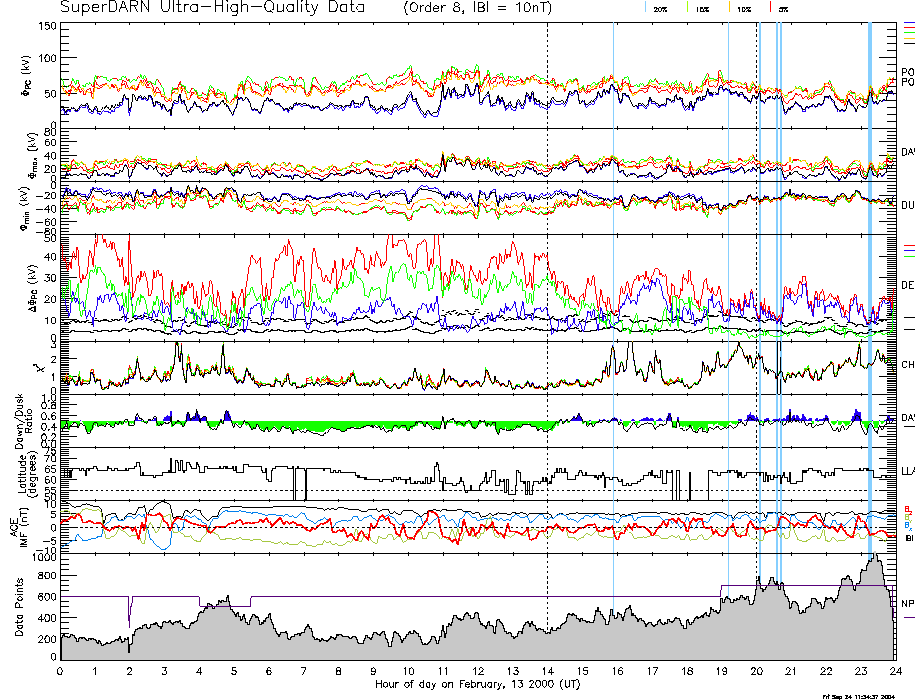Screen dimensions: 915x700
Task: Click the hour "6" tick label on x-axis
Action: pyautogui.click(x=269, y=671)
